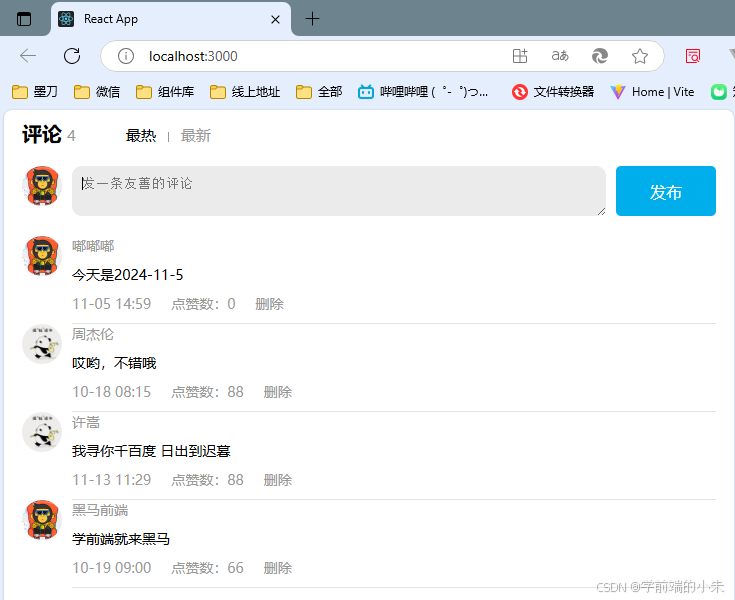
Task: Open the Home | Vite bookmark
Action: pos(652,91)
